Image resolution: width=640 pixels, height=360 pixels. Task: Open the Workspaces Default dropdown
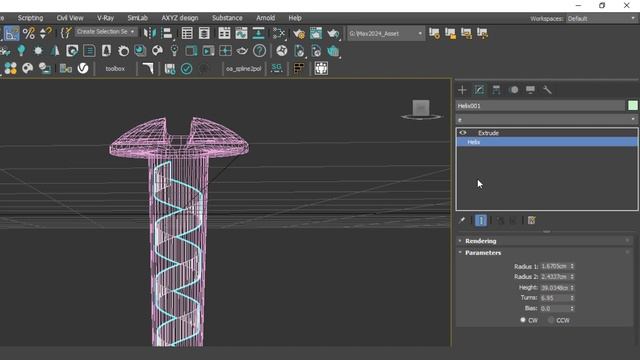601,19
